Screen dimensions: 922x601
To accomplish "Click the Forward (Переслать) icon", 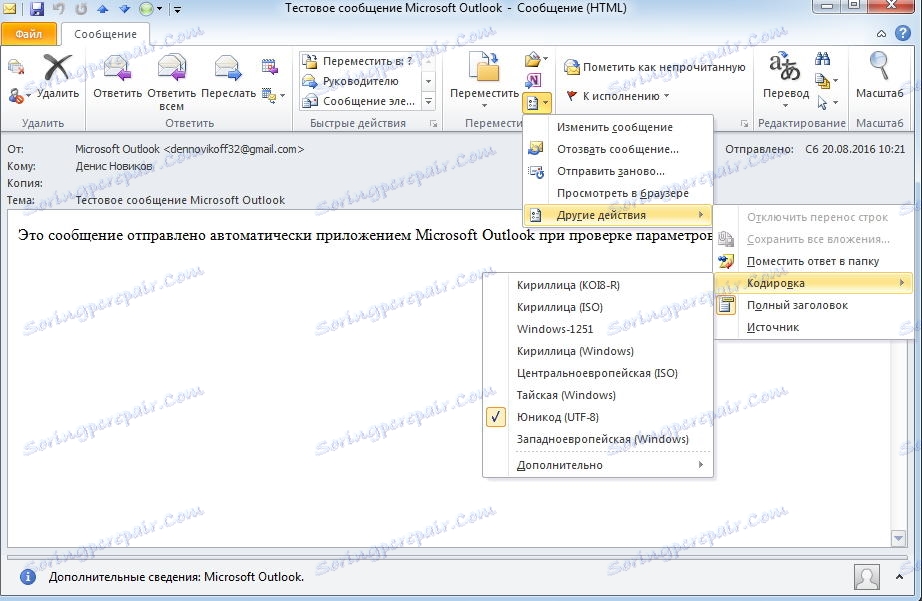I will click(228, 68).
